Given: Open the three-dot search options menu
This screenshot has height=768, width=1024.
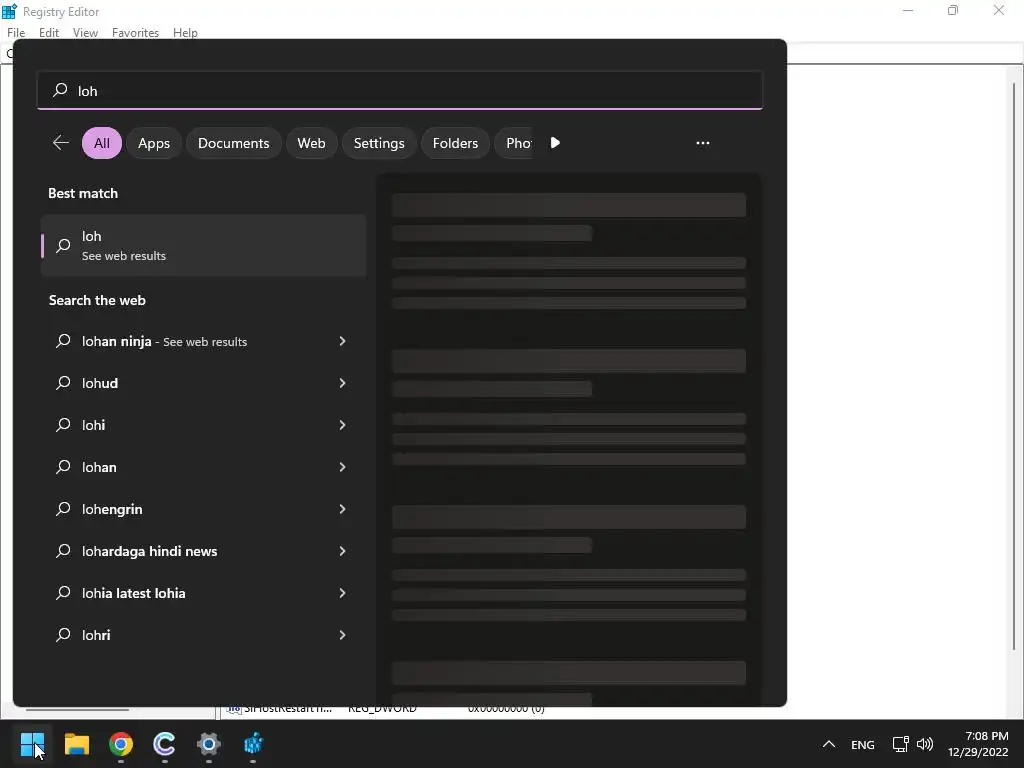Looking at the screenshot, I should tap(703, 142).
